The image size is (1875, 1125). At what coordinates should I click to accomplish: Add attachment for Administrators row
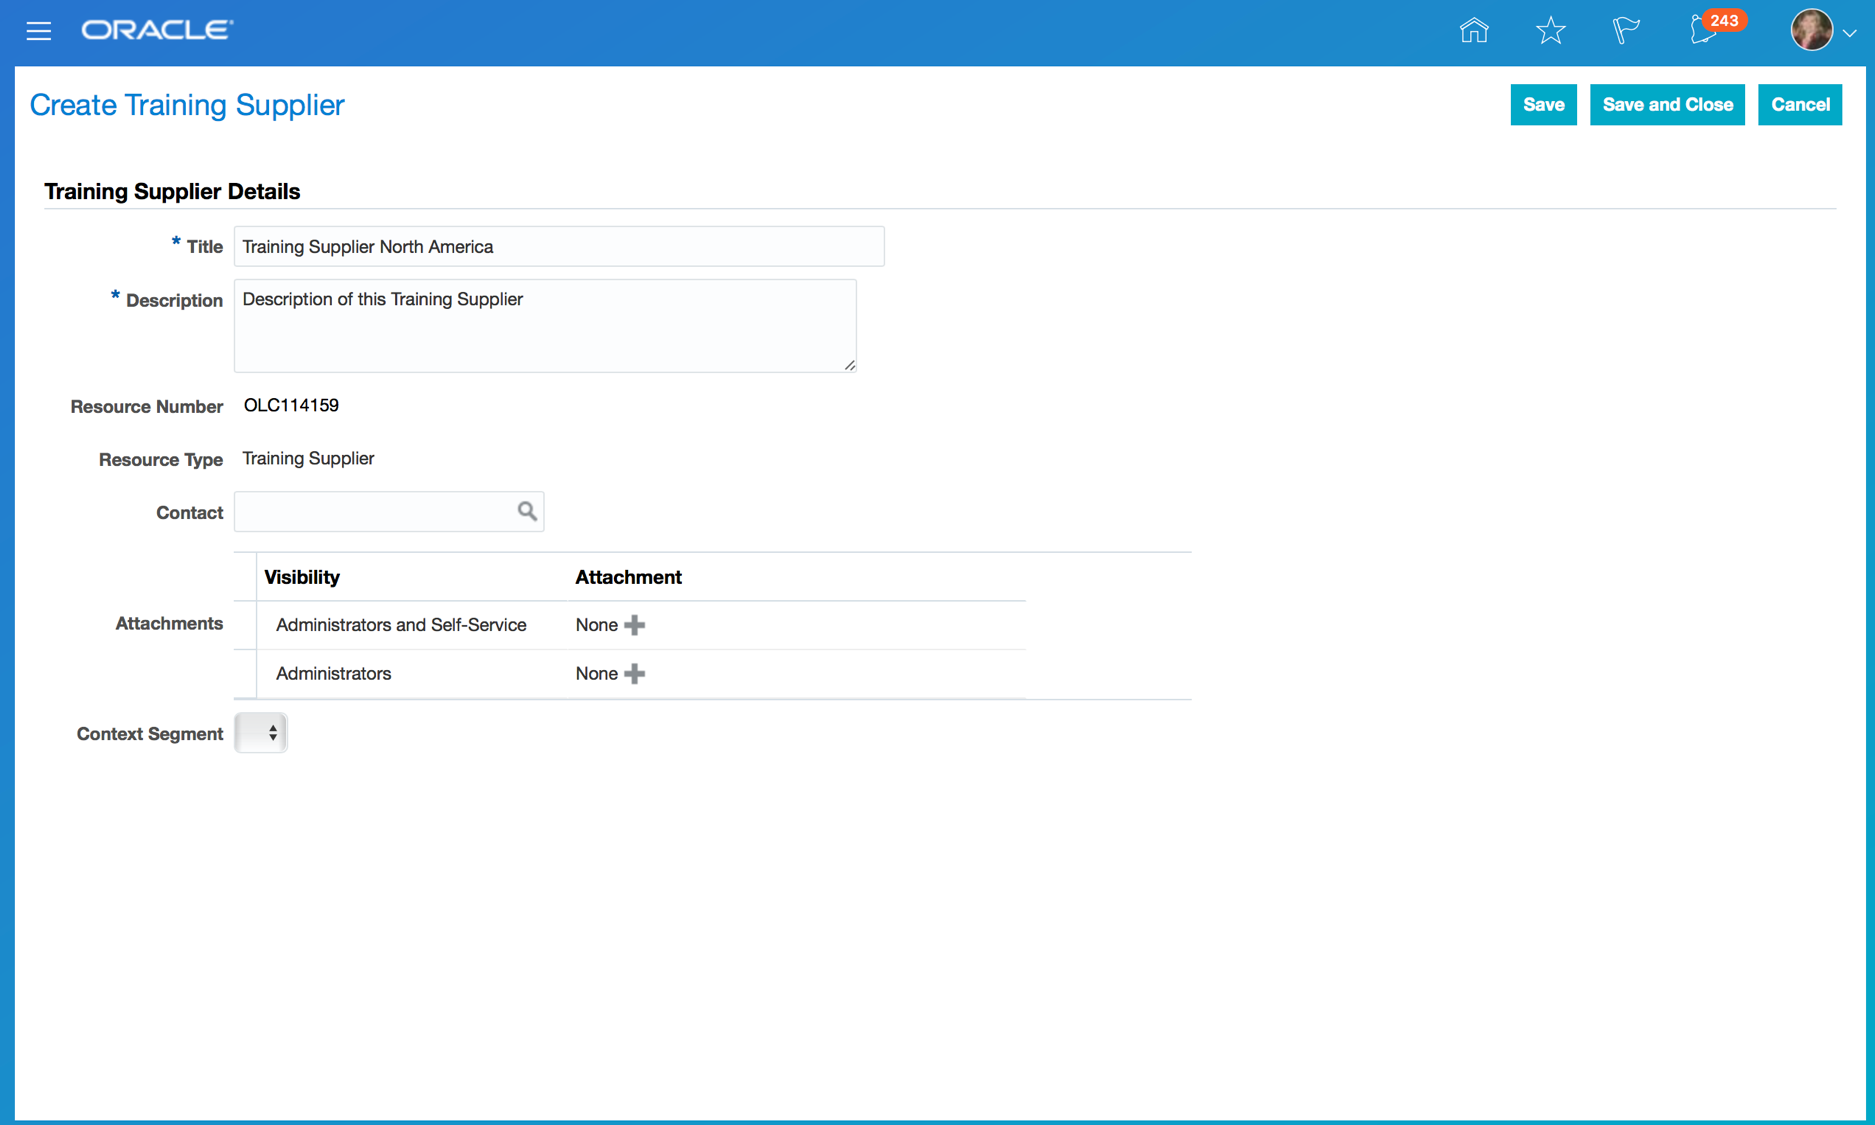[634, 674]
